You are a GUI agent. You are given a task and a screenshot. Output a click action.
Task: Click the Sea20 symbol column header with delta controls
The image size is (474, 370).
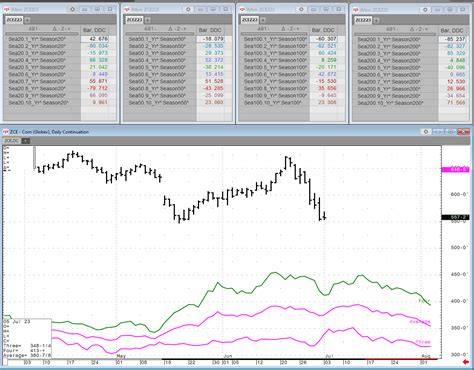(42, 29)
